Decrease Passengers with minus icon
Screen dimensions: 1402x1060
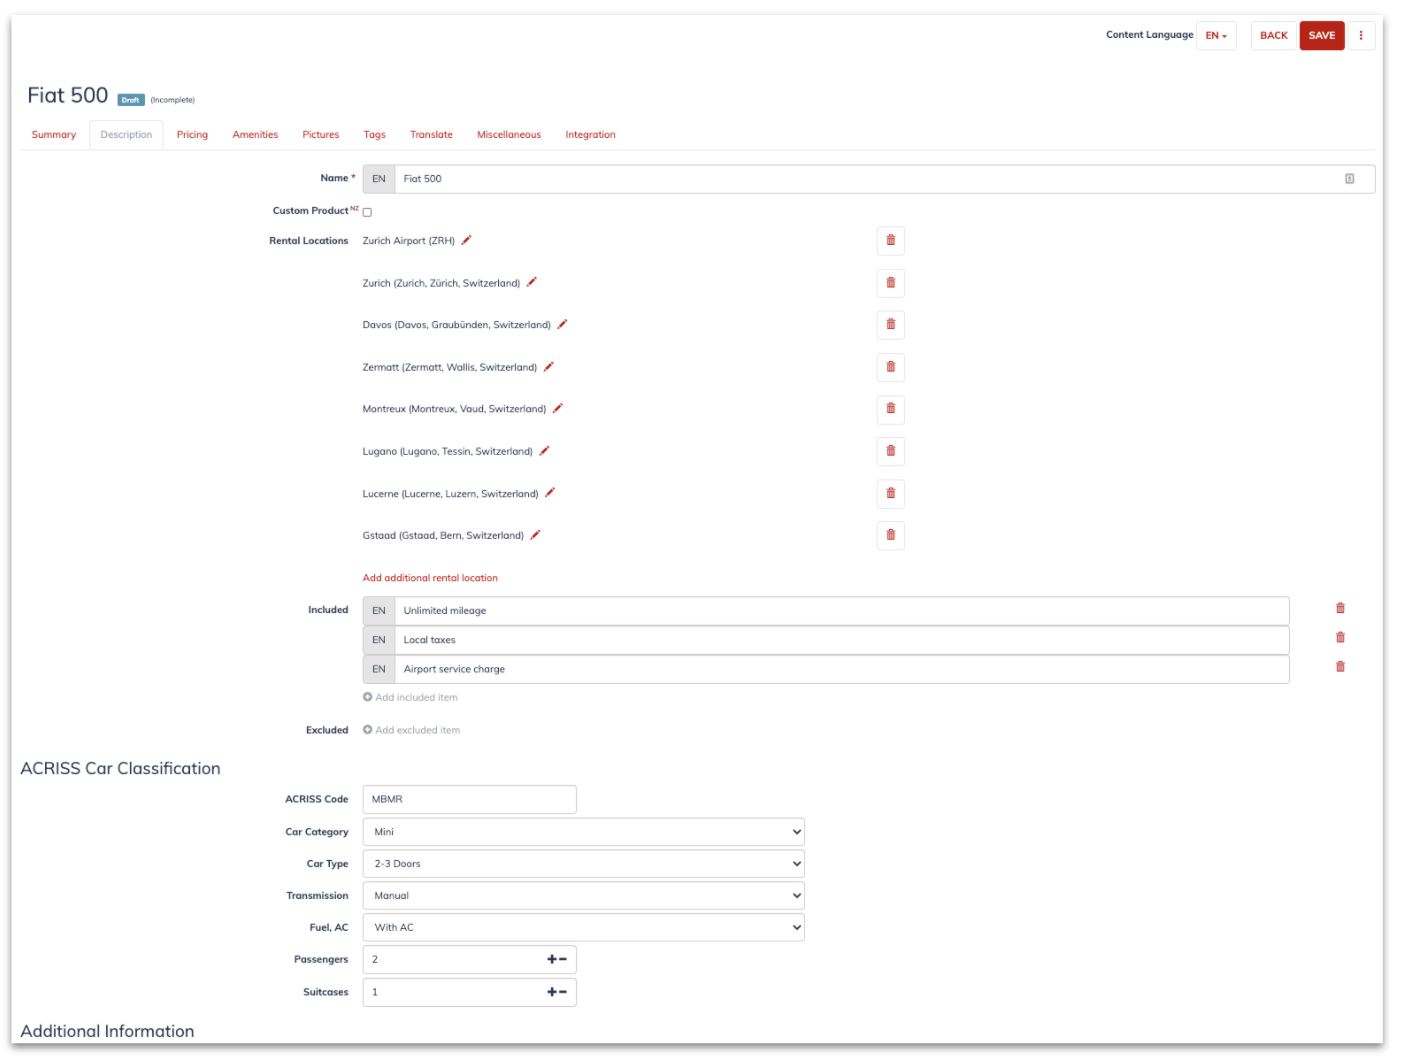[563, 959]
